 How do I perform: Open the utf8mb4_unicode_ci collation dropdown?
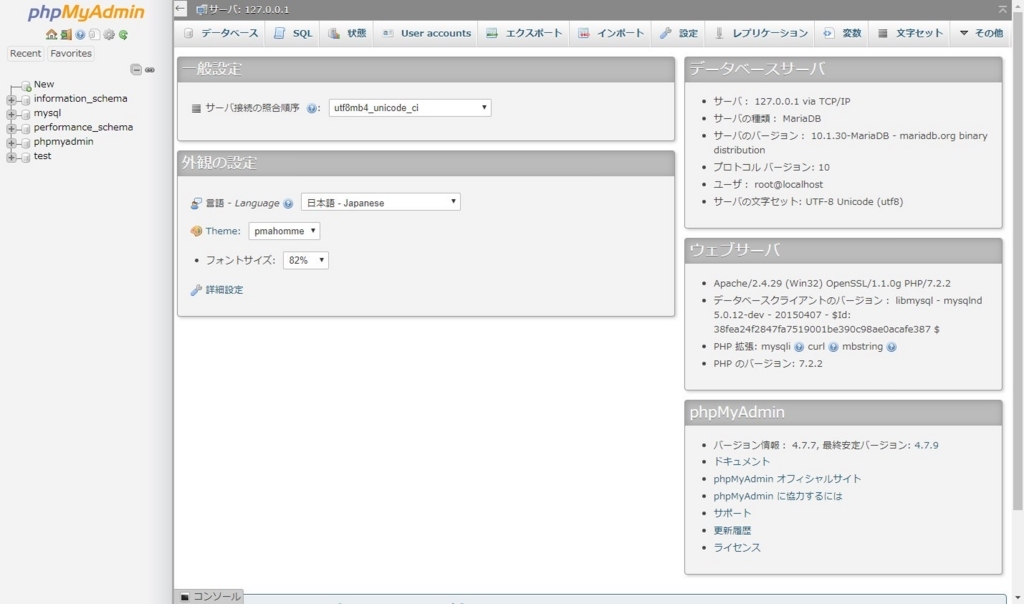pyautogui.click(x=410, y=108)
